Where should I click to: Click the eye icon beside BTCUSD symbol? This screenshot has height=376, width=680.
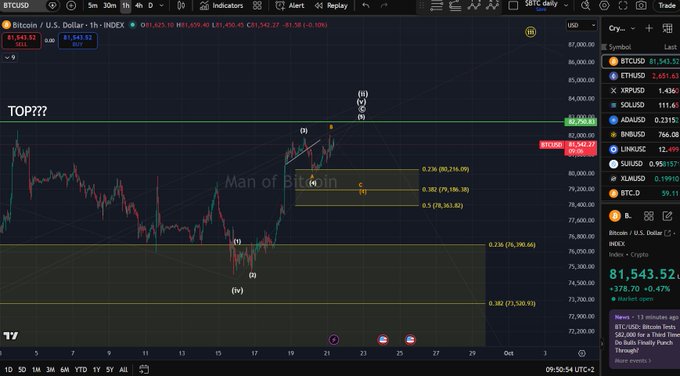click(x=52, y=6)
